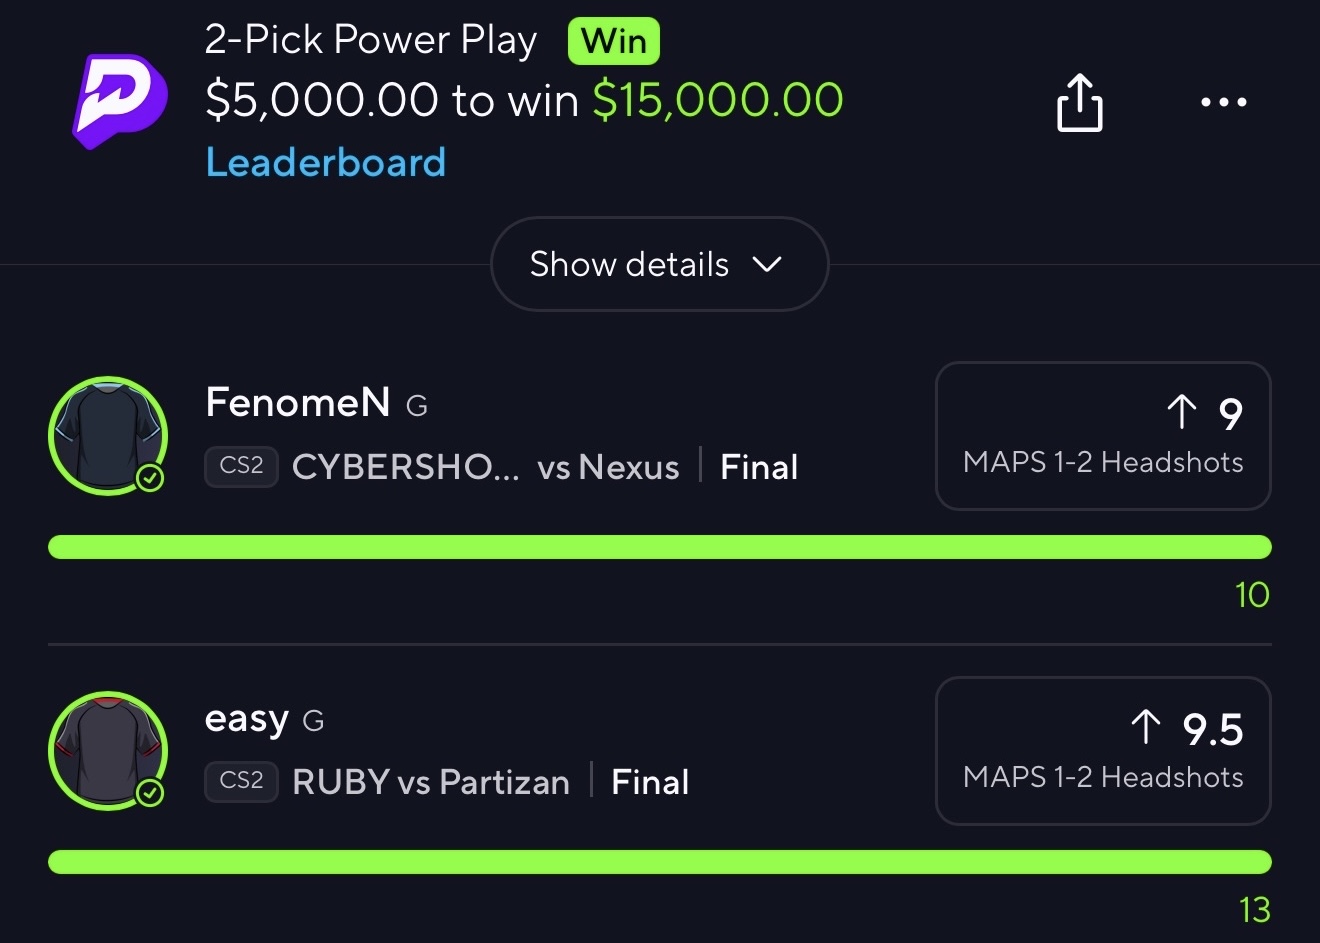Tap the up arrow next to 9

[1181, 412]
